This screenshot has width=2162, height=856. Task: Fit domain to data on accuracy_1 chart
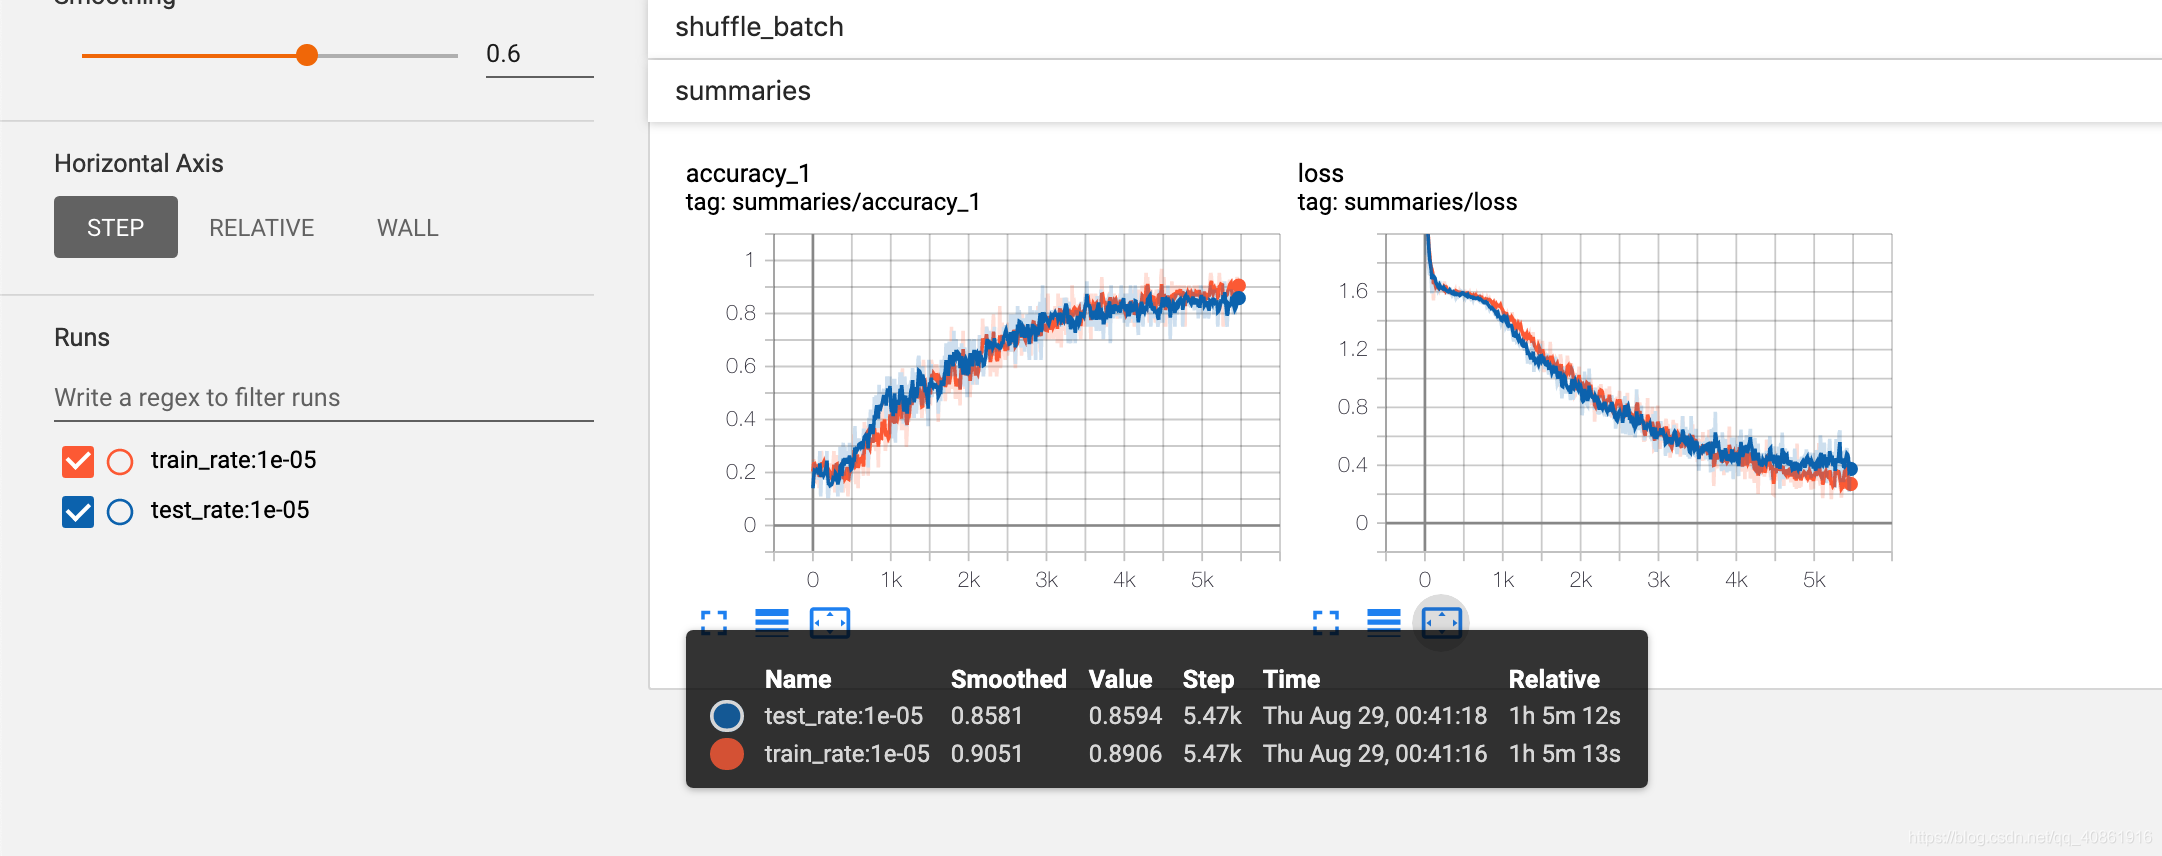(x=830, y=623)
